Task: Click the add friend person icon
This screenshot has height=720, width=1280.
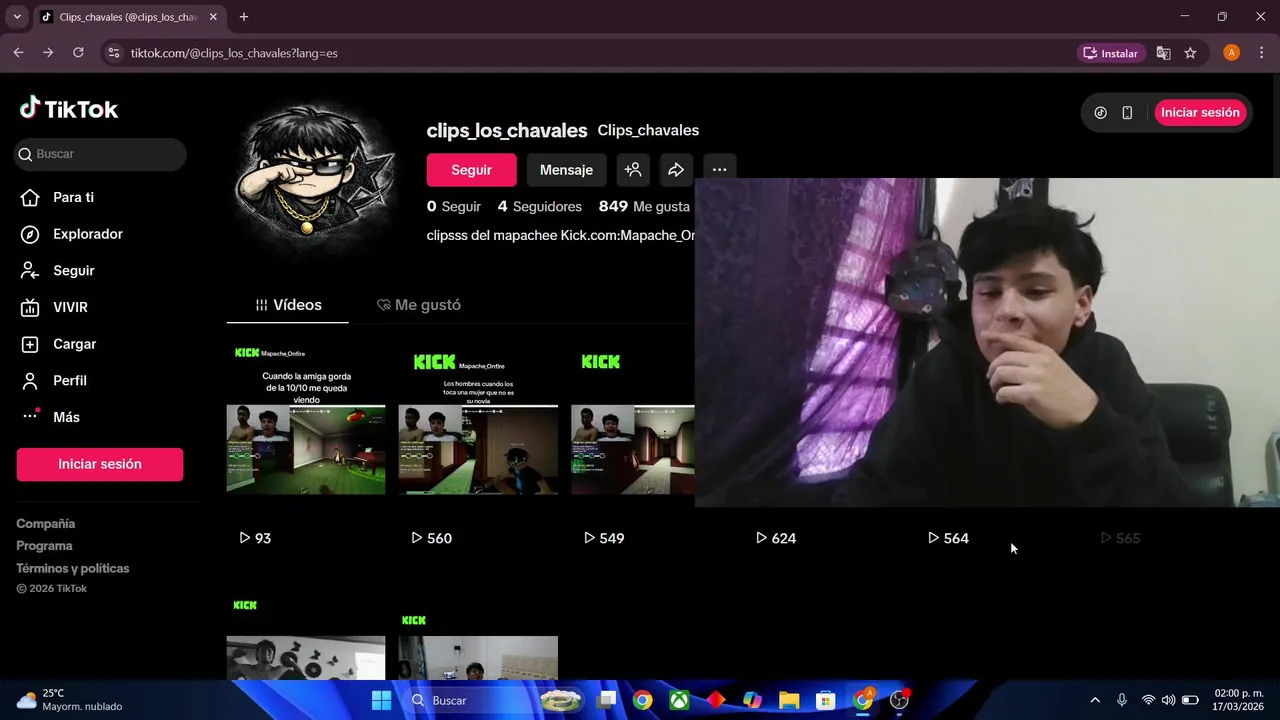Action: pos(633,170)
